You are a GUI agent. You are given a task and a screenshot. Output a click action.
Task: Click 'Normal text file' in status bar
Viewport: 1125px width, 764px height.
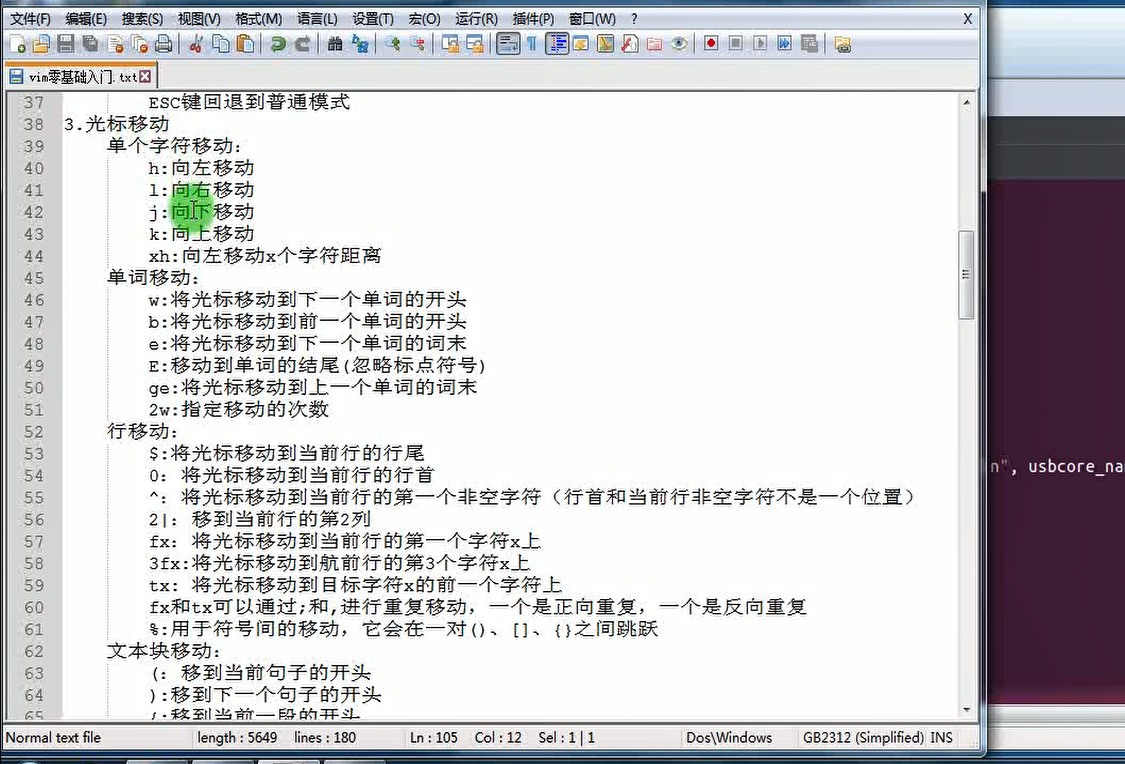tap(53, 737)
